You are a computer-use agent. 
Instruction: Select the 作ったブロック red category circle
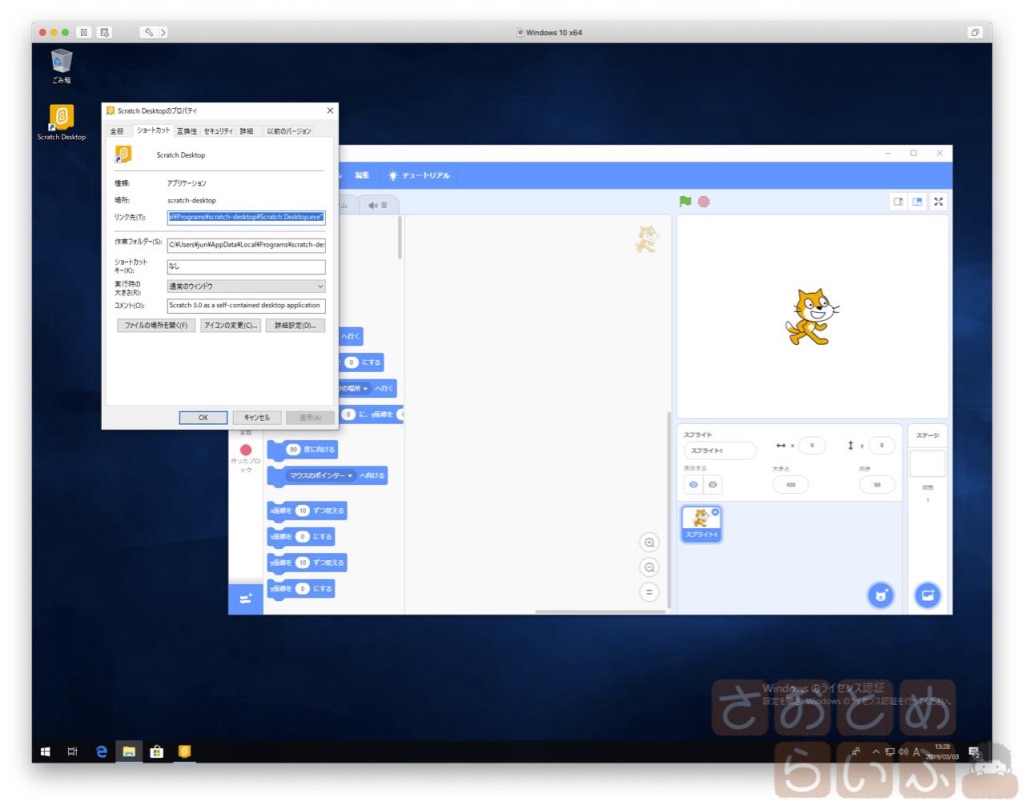click(x=246, y=450)
